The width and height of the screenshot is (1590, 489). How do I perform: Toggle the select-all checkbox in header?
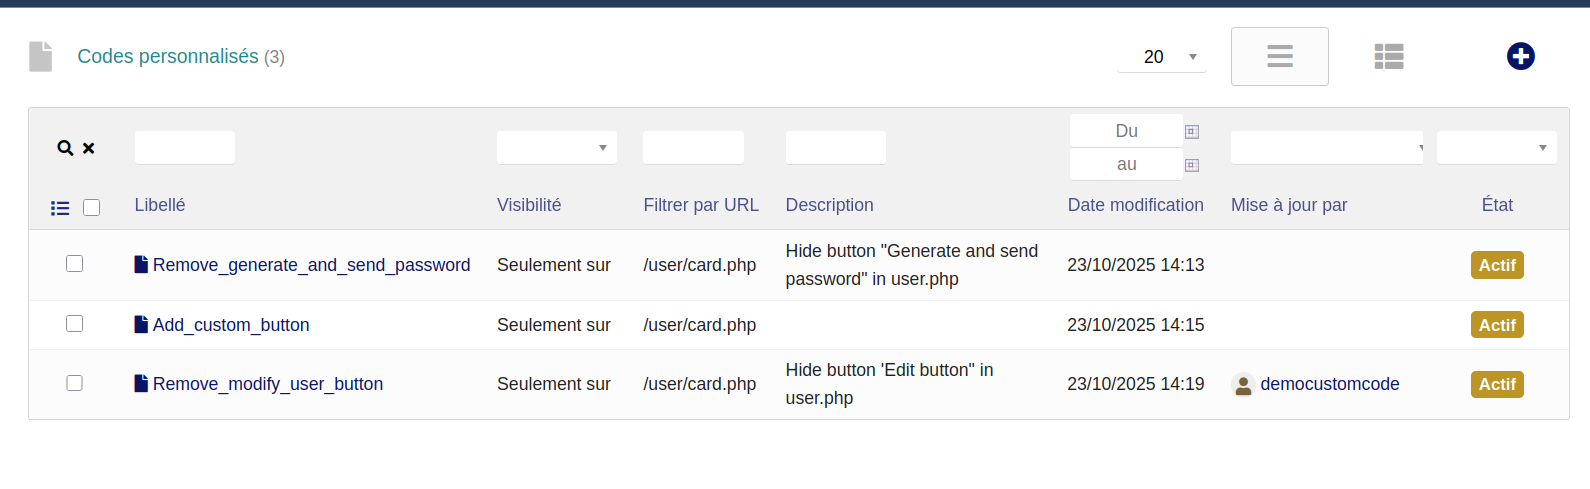(x=91, y=207)
